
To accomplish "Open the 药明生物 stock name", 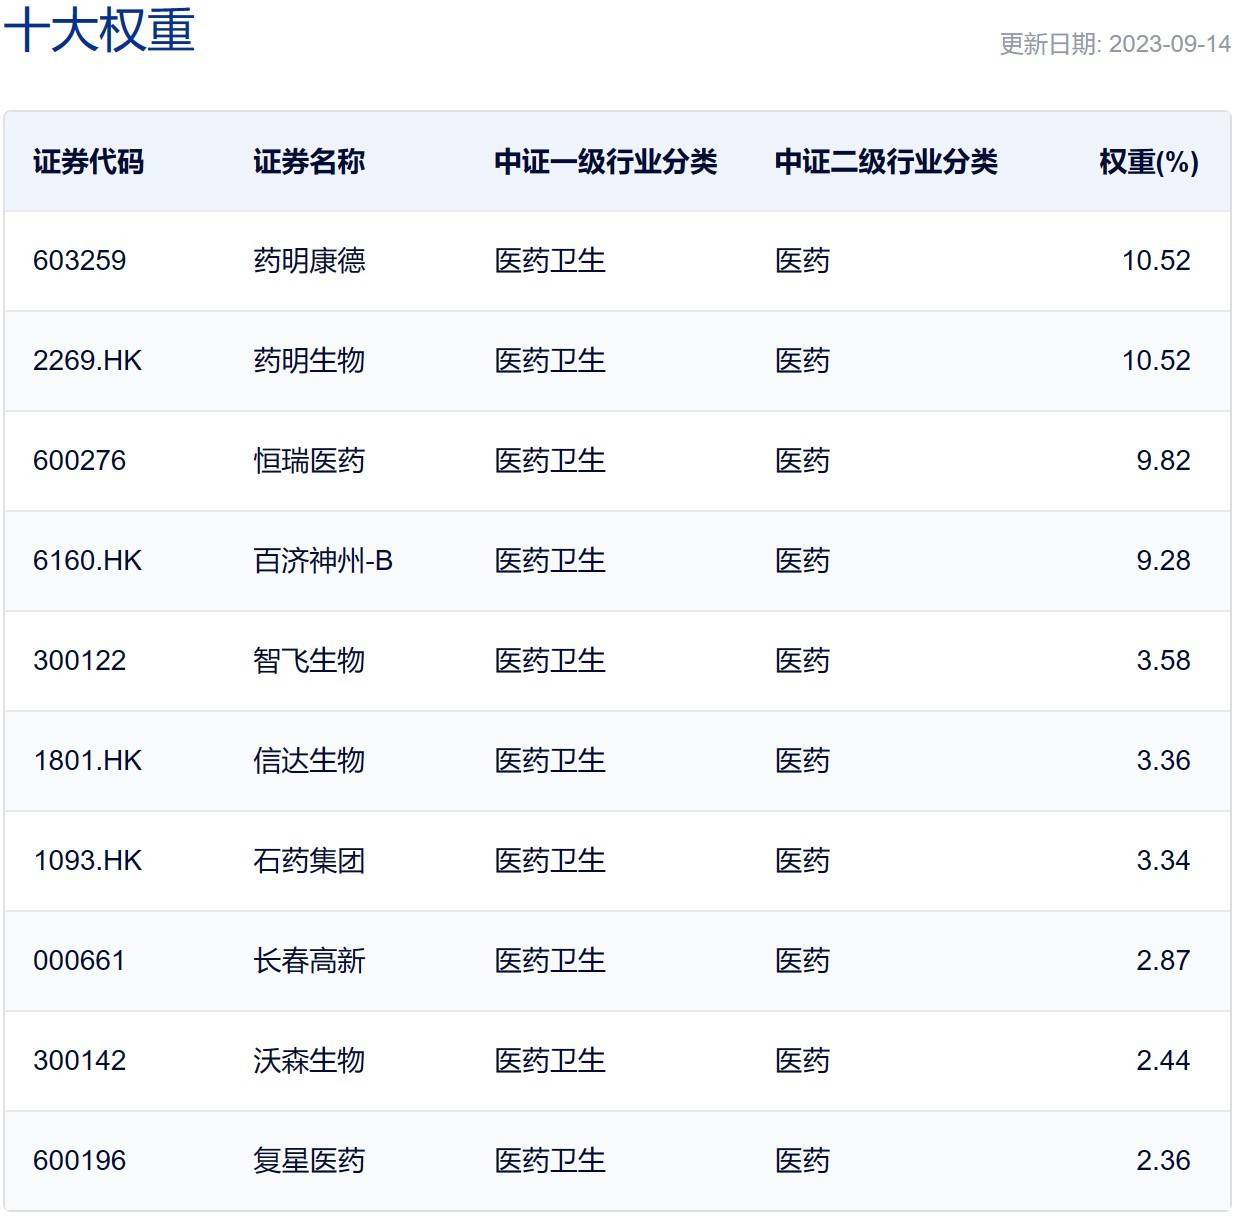I will (309, 361).
